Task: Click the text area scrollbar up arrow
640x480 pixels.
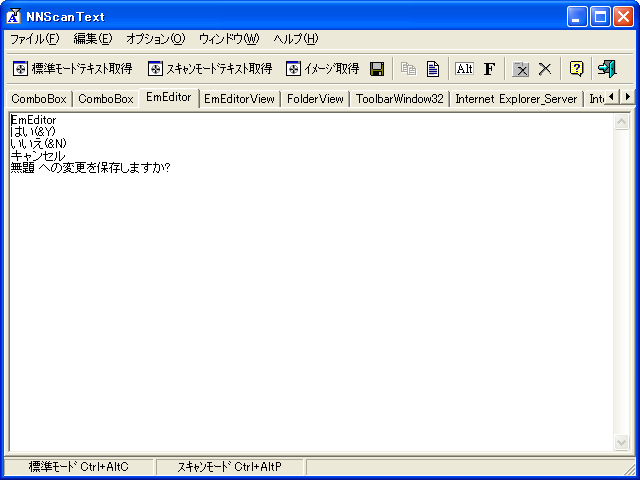Action: tap(621, 122)
